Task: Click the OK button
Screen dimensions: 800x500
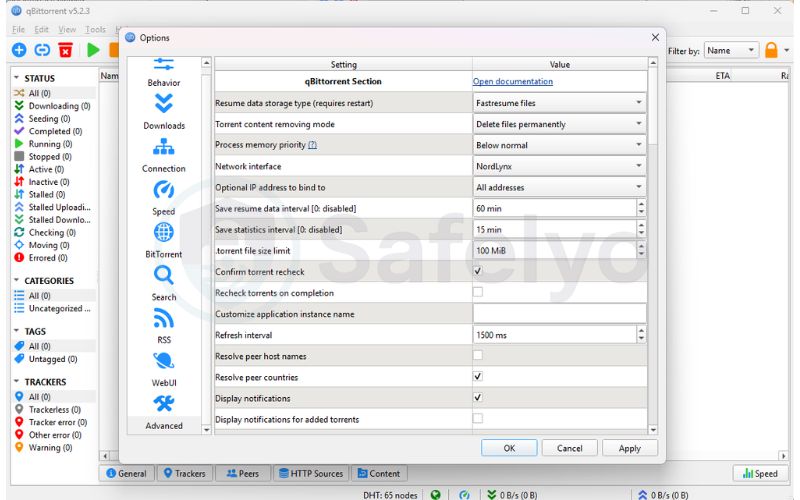Action: point(509,448)
